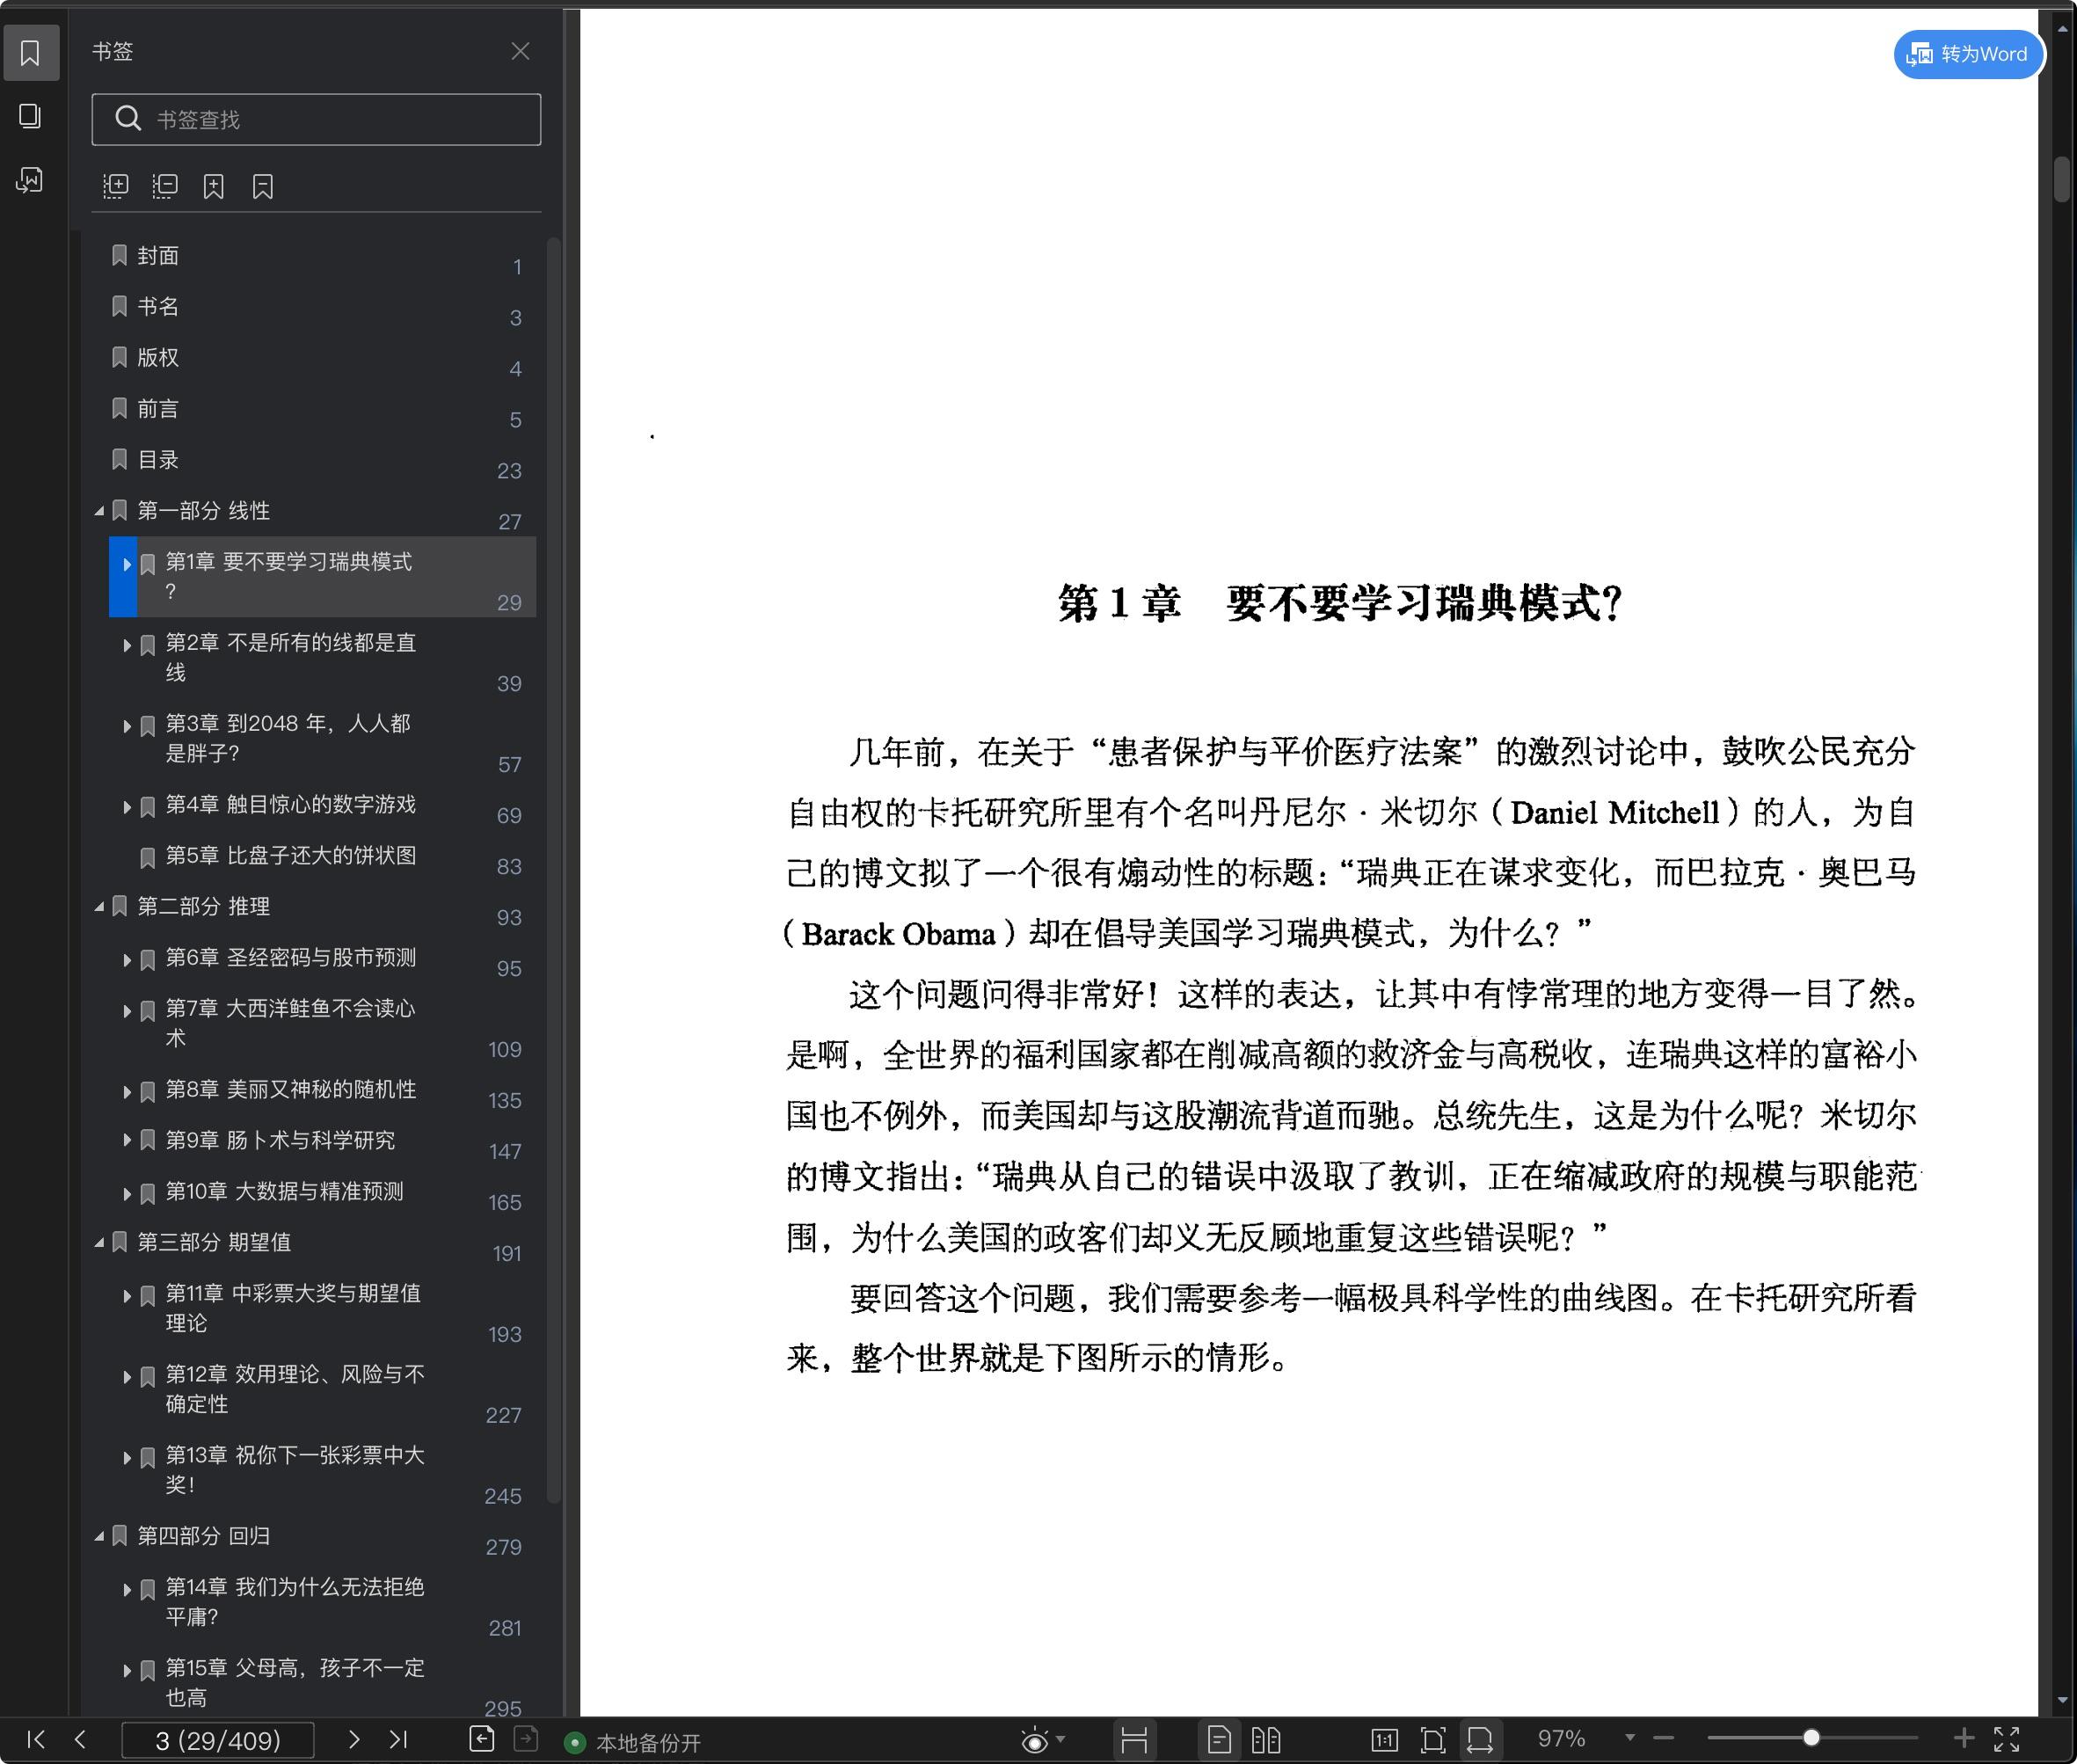Open 第13章 祝你下一张彩票中大奖
The image size is (2077, 1764).
point(295,1470)
